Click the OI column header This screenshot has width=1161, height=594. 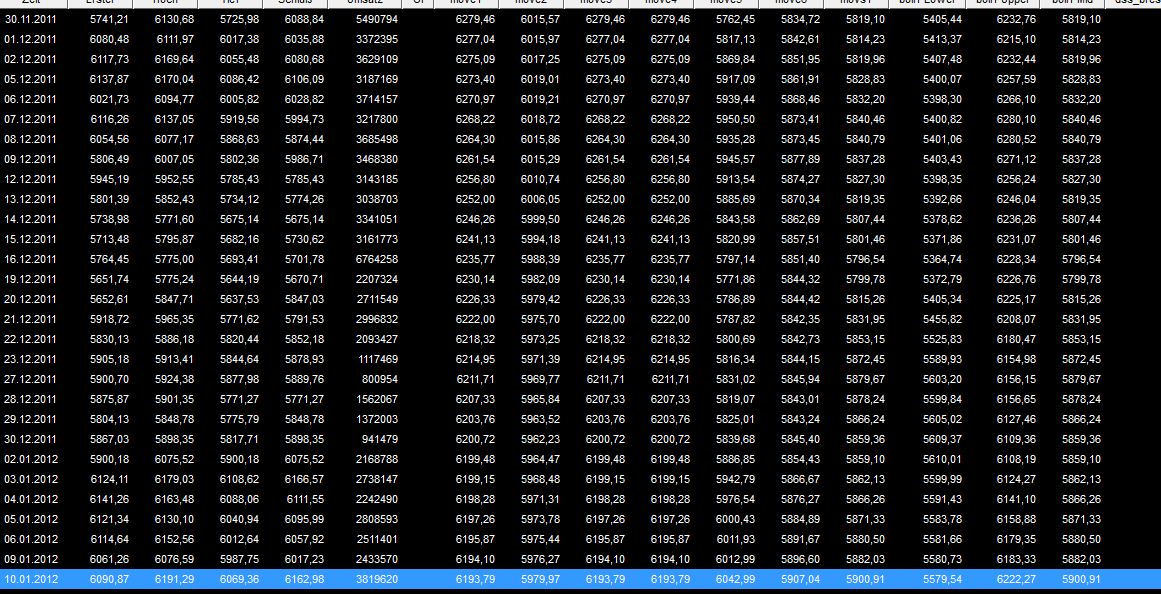tap(418, 5)
